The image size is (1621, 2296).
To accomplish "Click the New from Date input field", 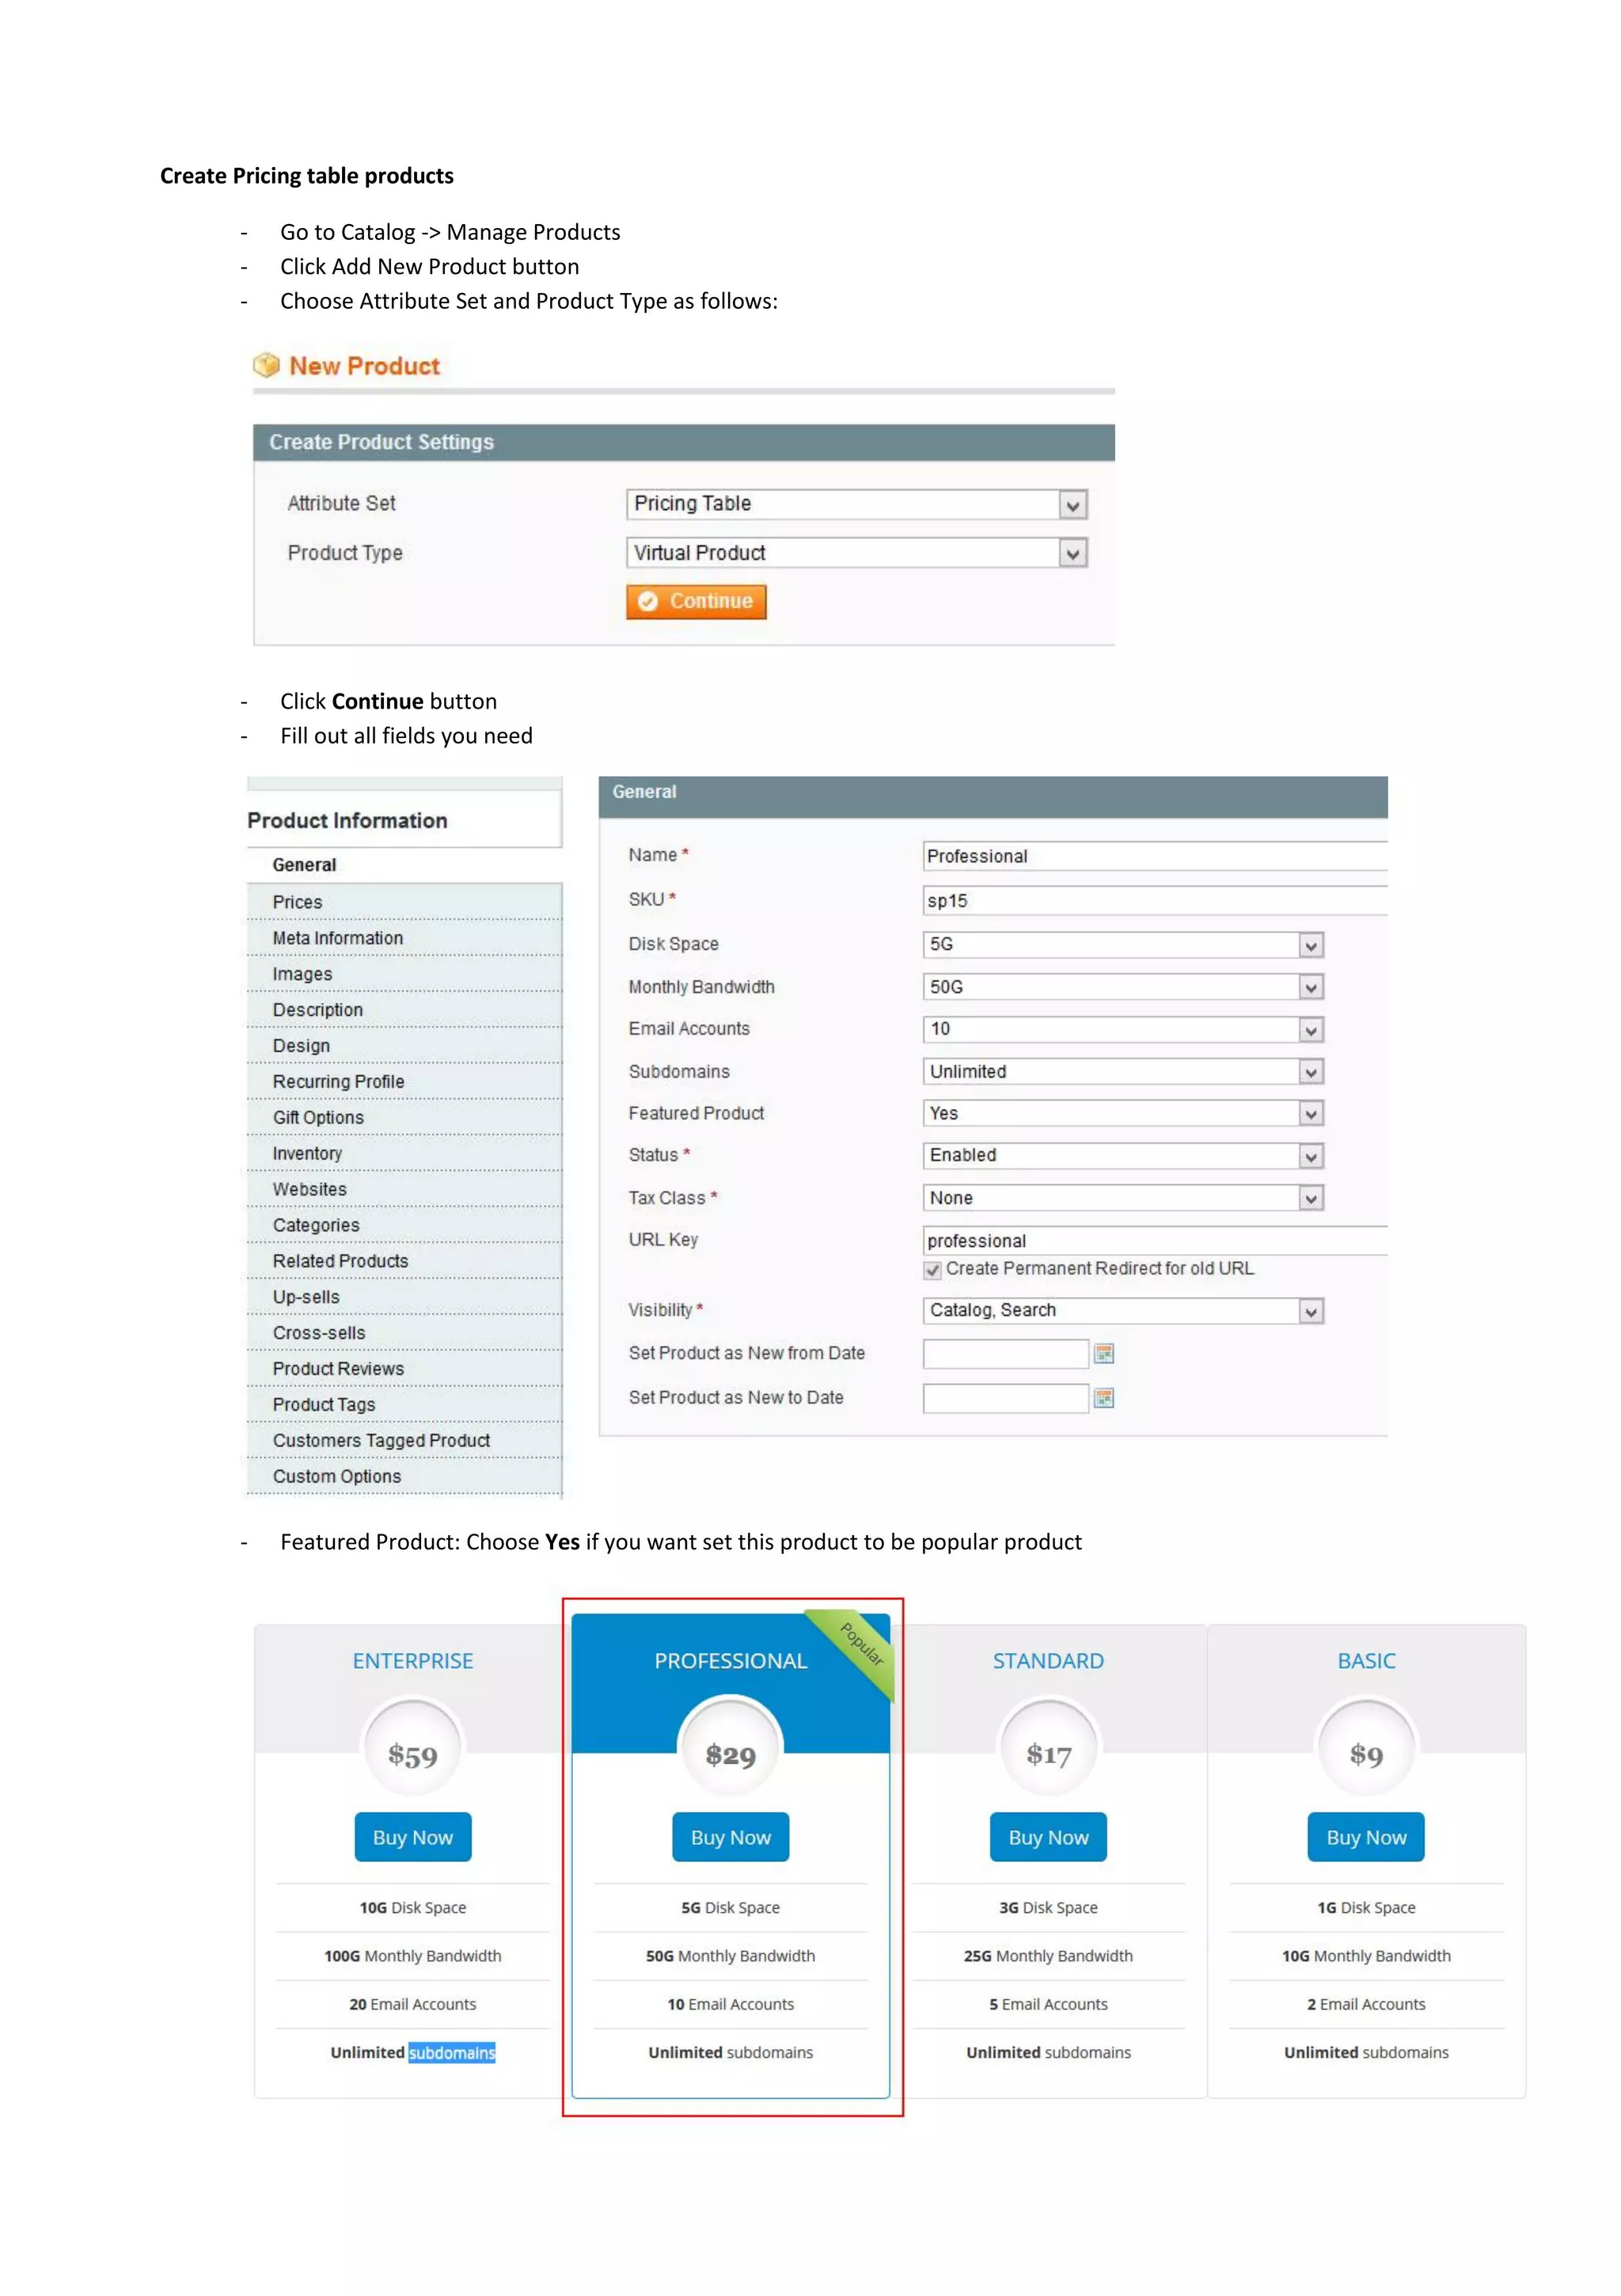I will (1006, 1353).
